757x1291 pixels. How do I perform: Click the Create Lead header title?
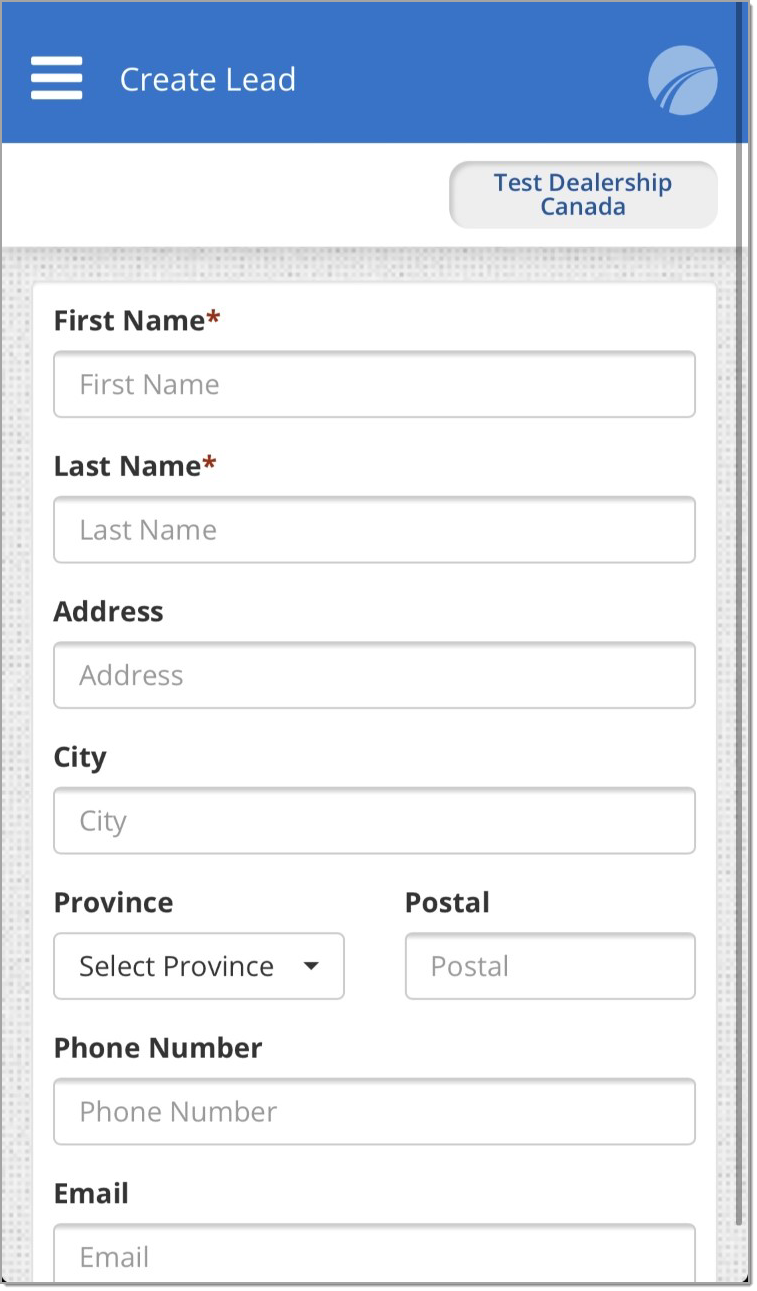click(208, 80)
